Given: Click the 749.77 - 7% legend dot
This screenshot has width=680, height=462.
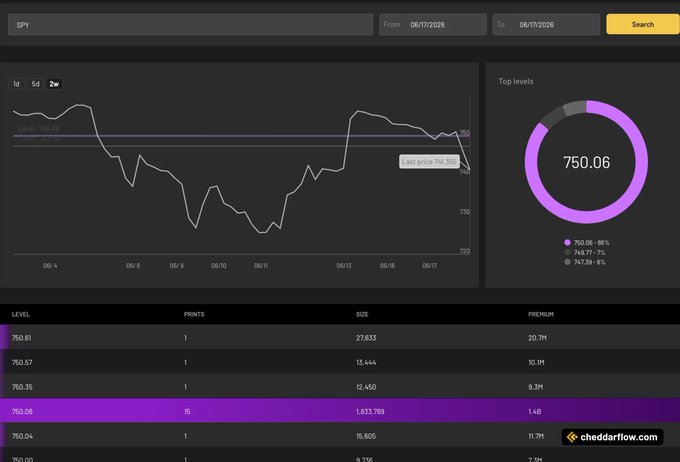Looking at the screenshot, I should pyautogui.click(x=567, y=252).
